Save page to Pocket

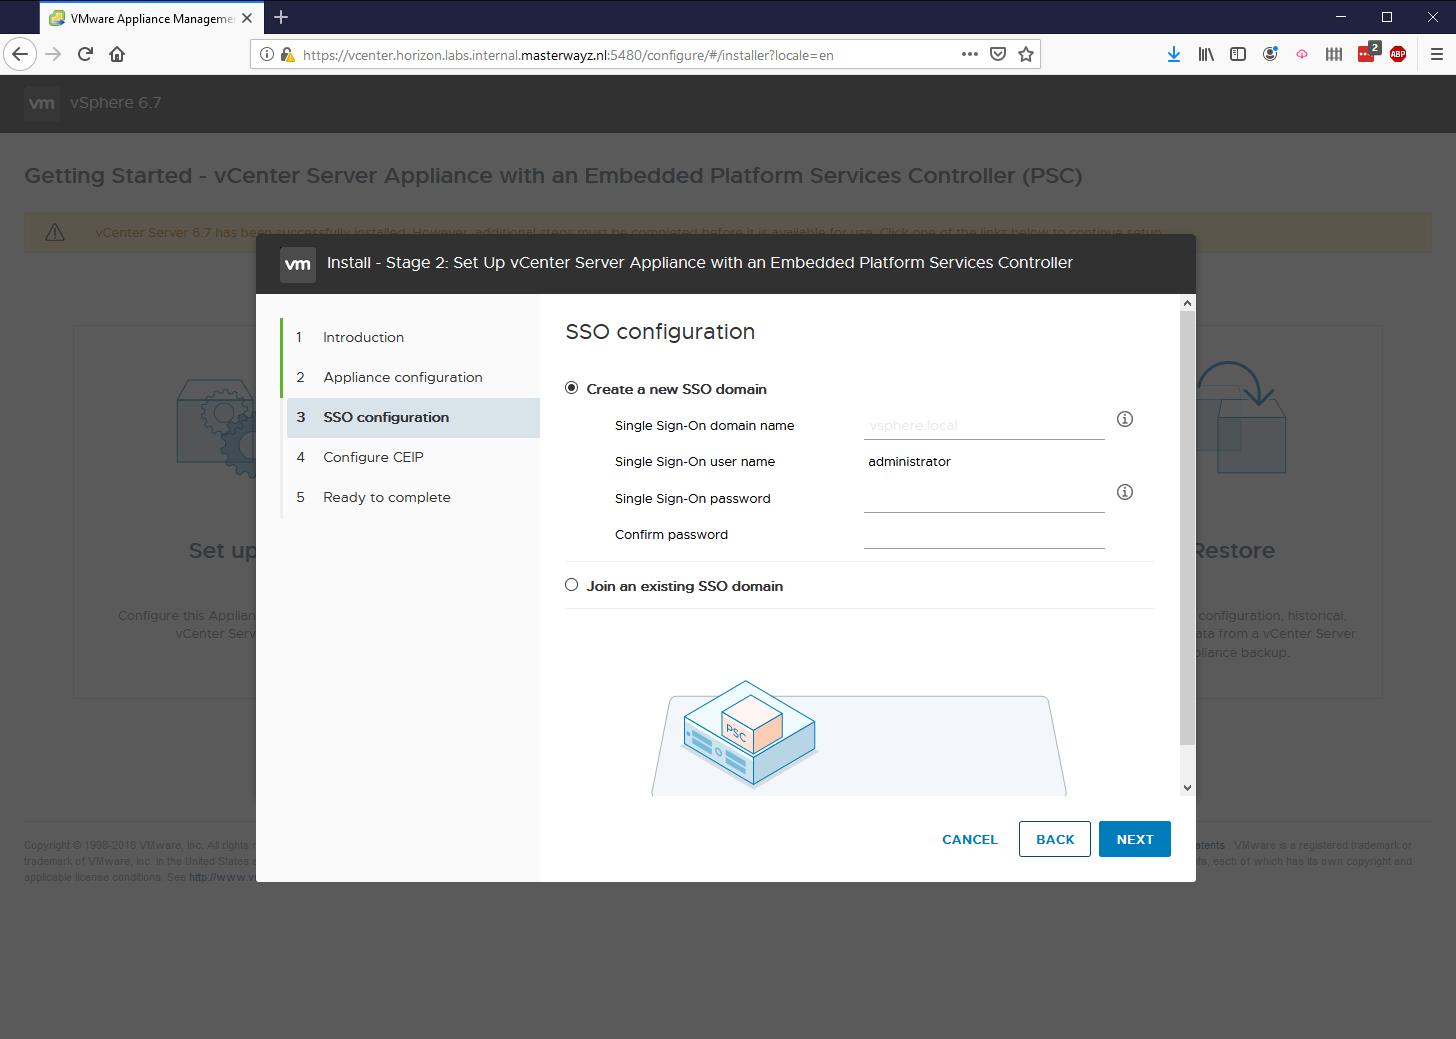click(997, 54)
